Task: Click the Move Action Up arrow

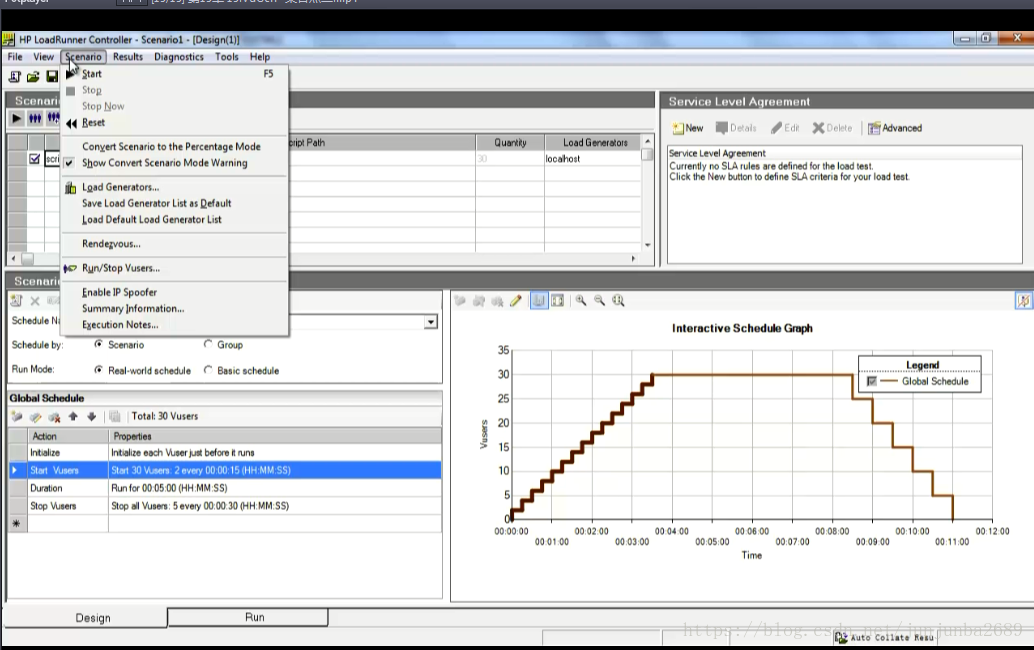Action: pos(73,416)
